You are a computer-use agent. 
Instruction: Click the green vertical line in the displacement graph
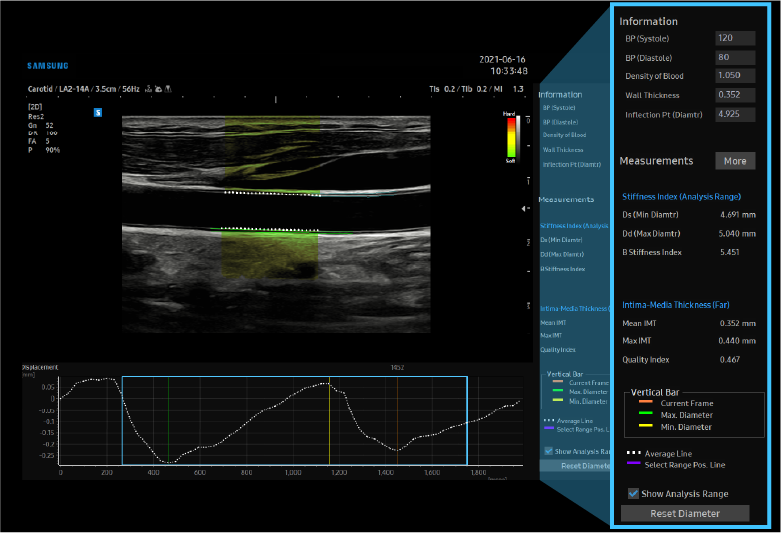coord(168,420)
